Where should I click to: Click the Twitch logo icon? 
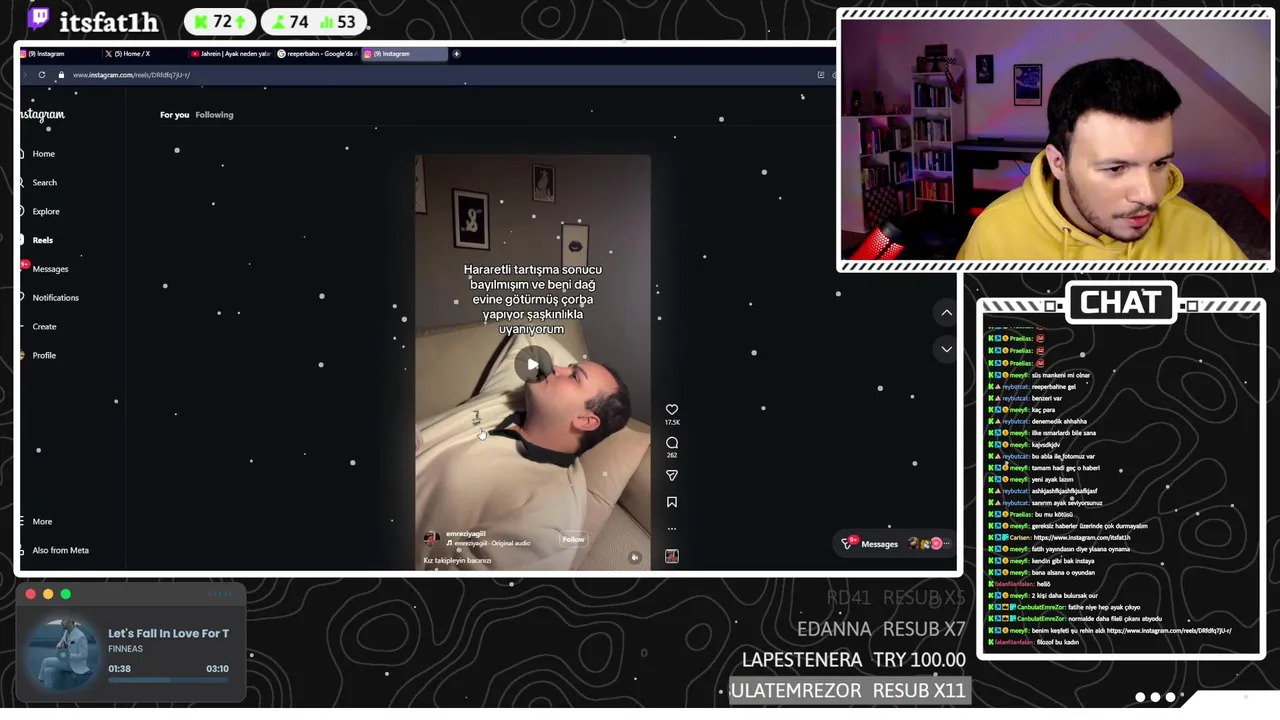(x=39, y=19)
